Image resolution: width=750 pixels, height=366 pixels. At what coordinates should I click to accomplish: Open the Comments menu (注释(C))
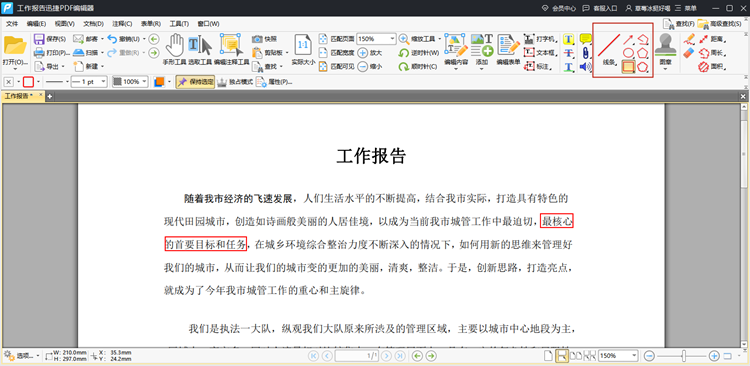tap(122, 23)
